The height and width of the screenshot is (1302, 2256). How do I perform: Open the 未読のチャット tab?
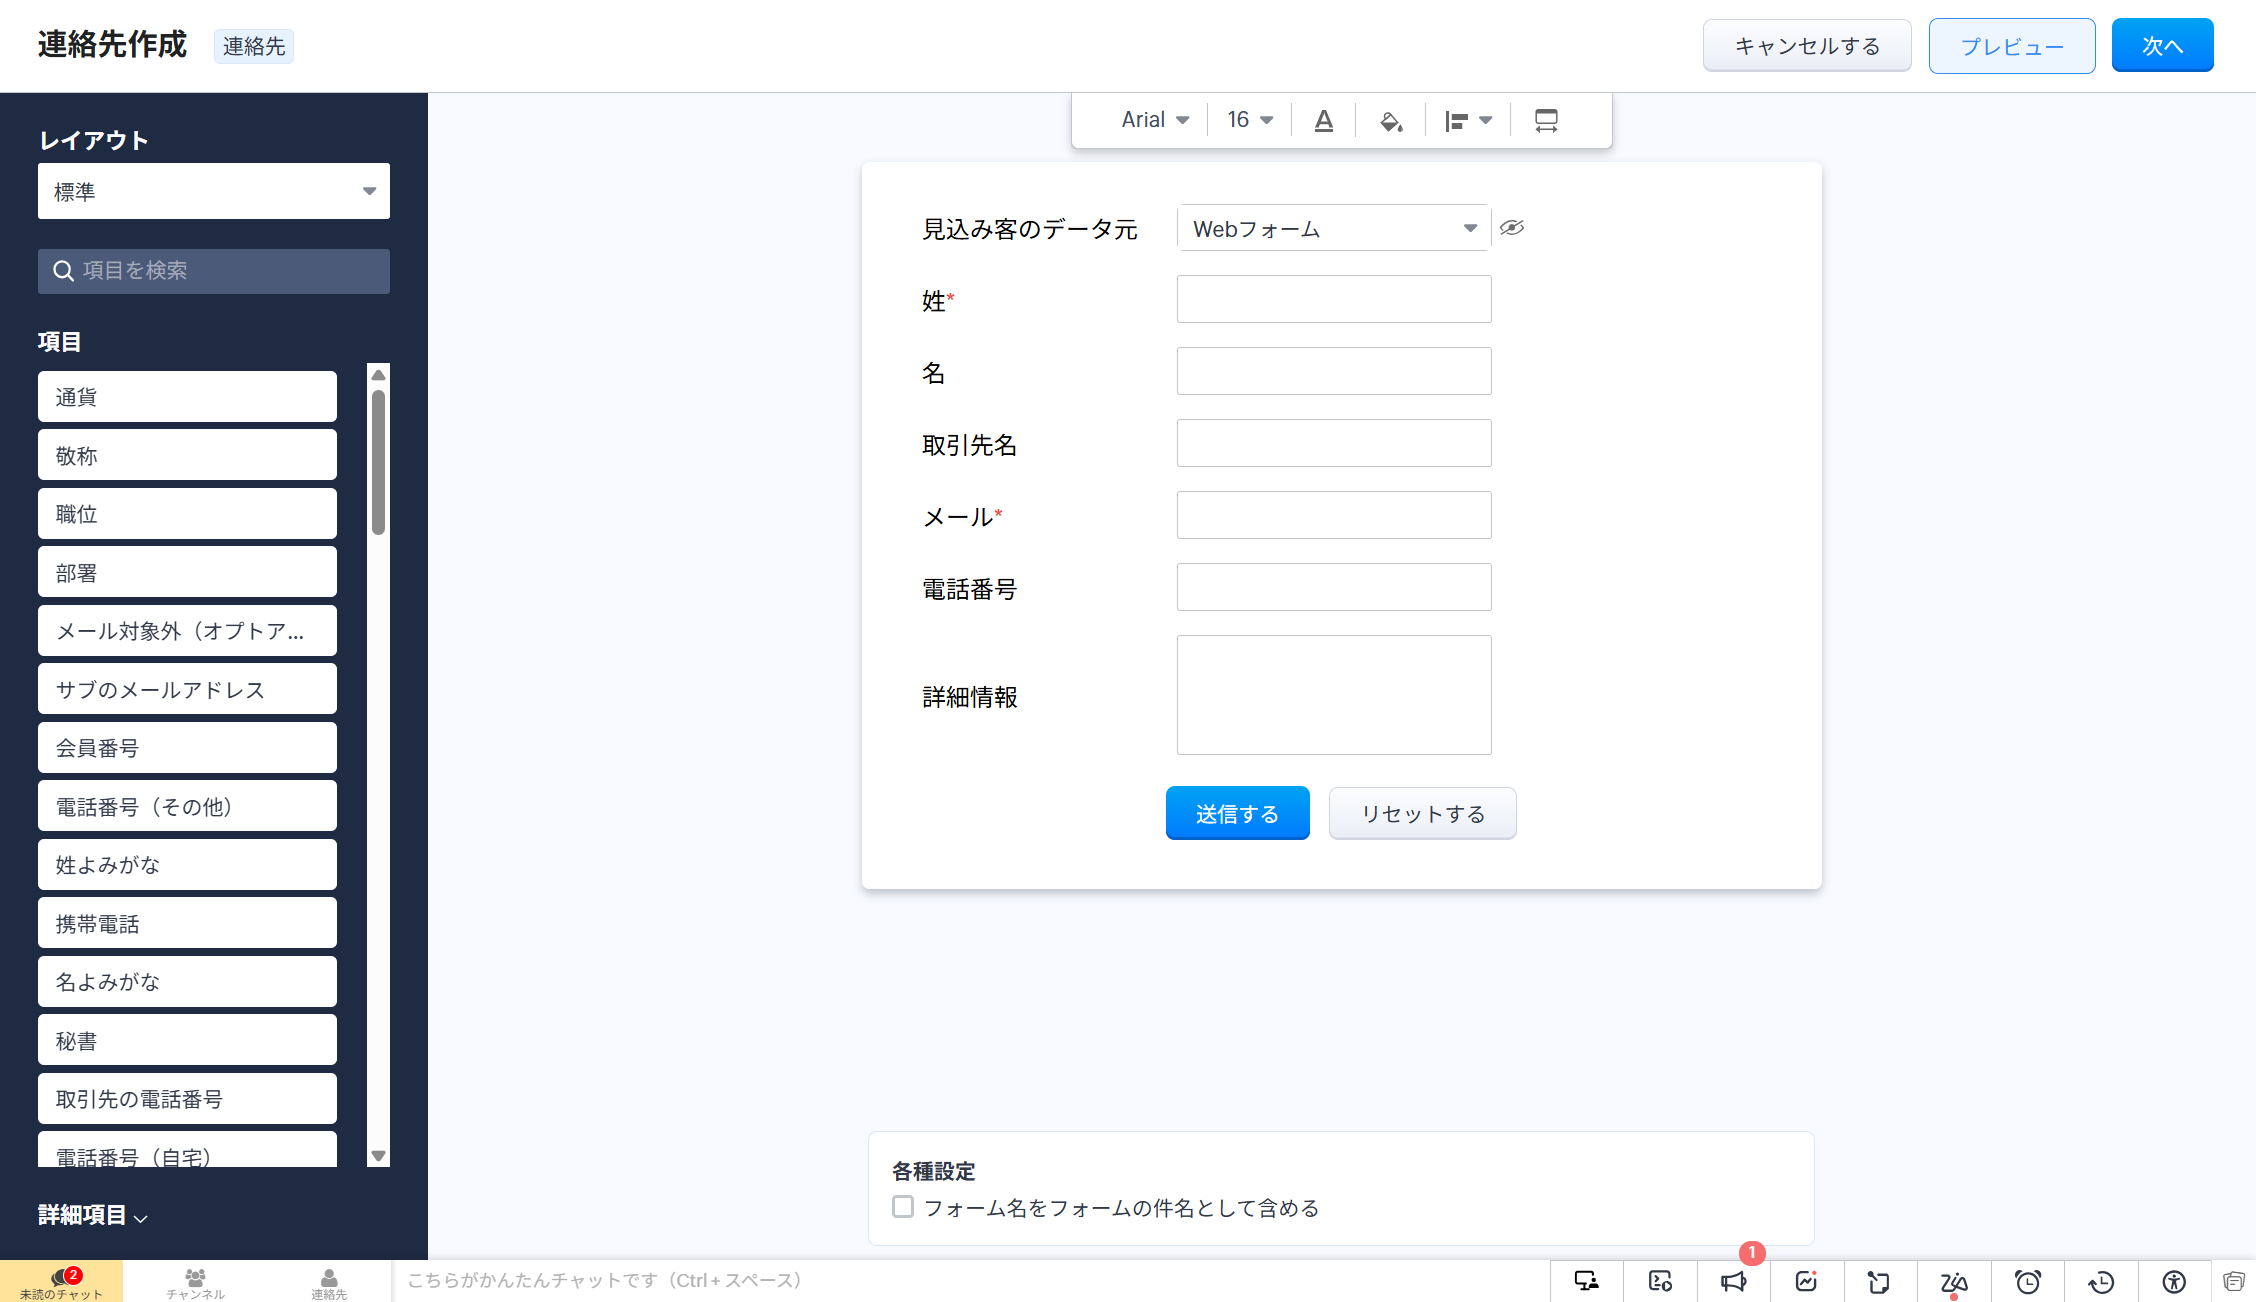tap(61, 1282)
